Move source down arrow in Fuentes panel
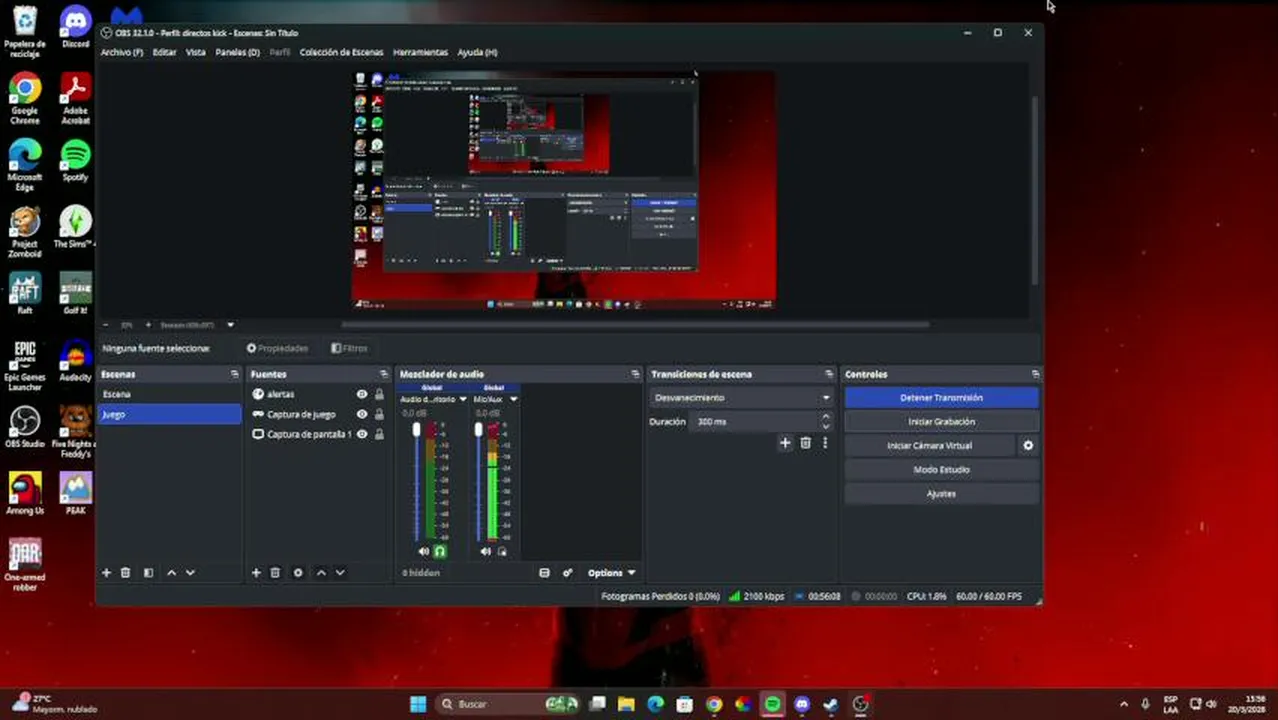The width and height of the screenshot is (1278, 720). click(x=340, y=573)
